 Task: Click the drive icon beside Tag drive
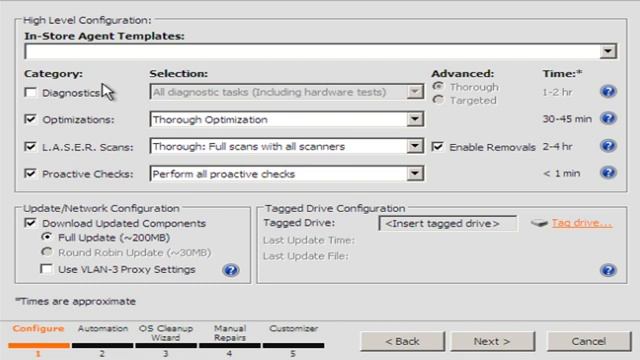coord(539,223)
